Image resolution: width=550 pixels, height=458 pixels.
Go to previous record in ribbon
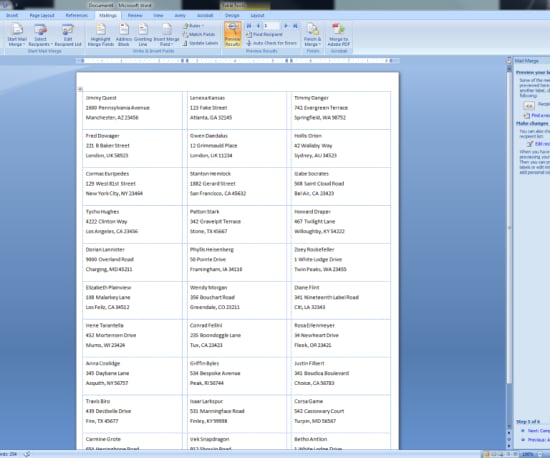click(258, 26)
